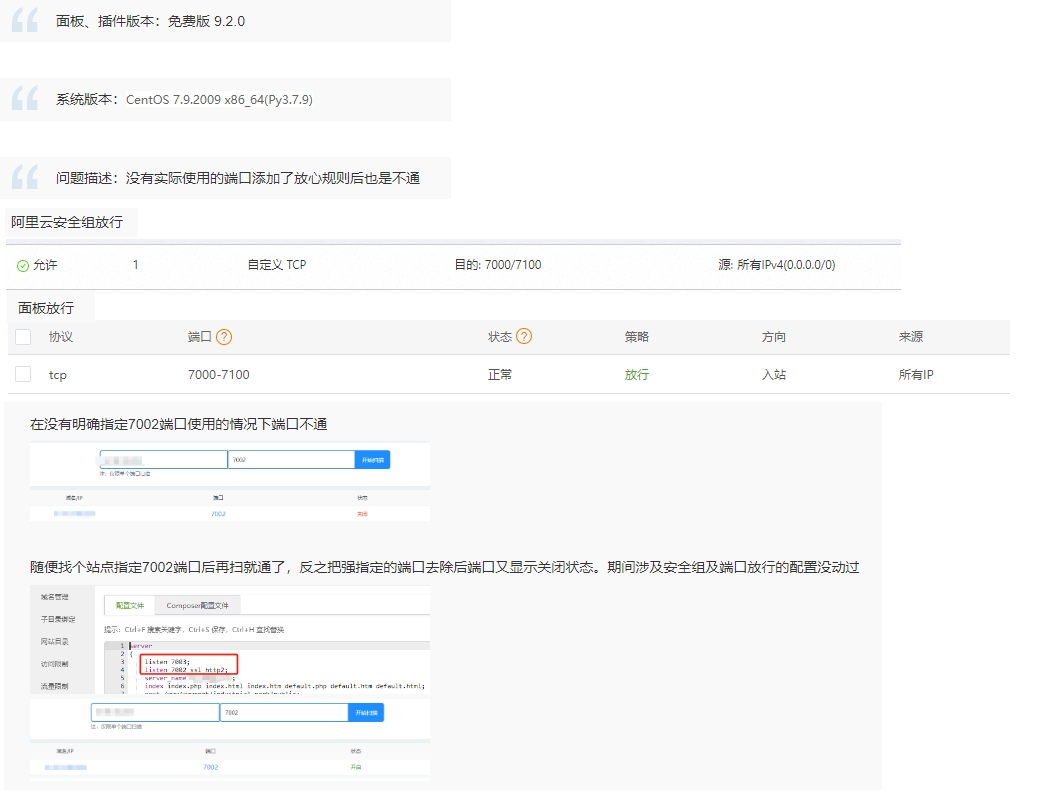Click the 目的: 7000/7100 text
This screenshot has width=1040, height=810.
[497, 265]
